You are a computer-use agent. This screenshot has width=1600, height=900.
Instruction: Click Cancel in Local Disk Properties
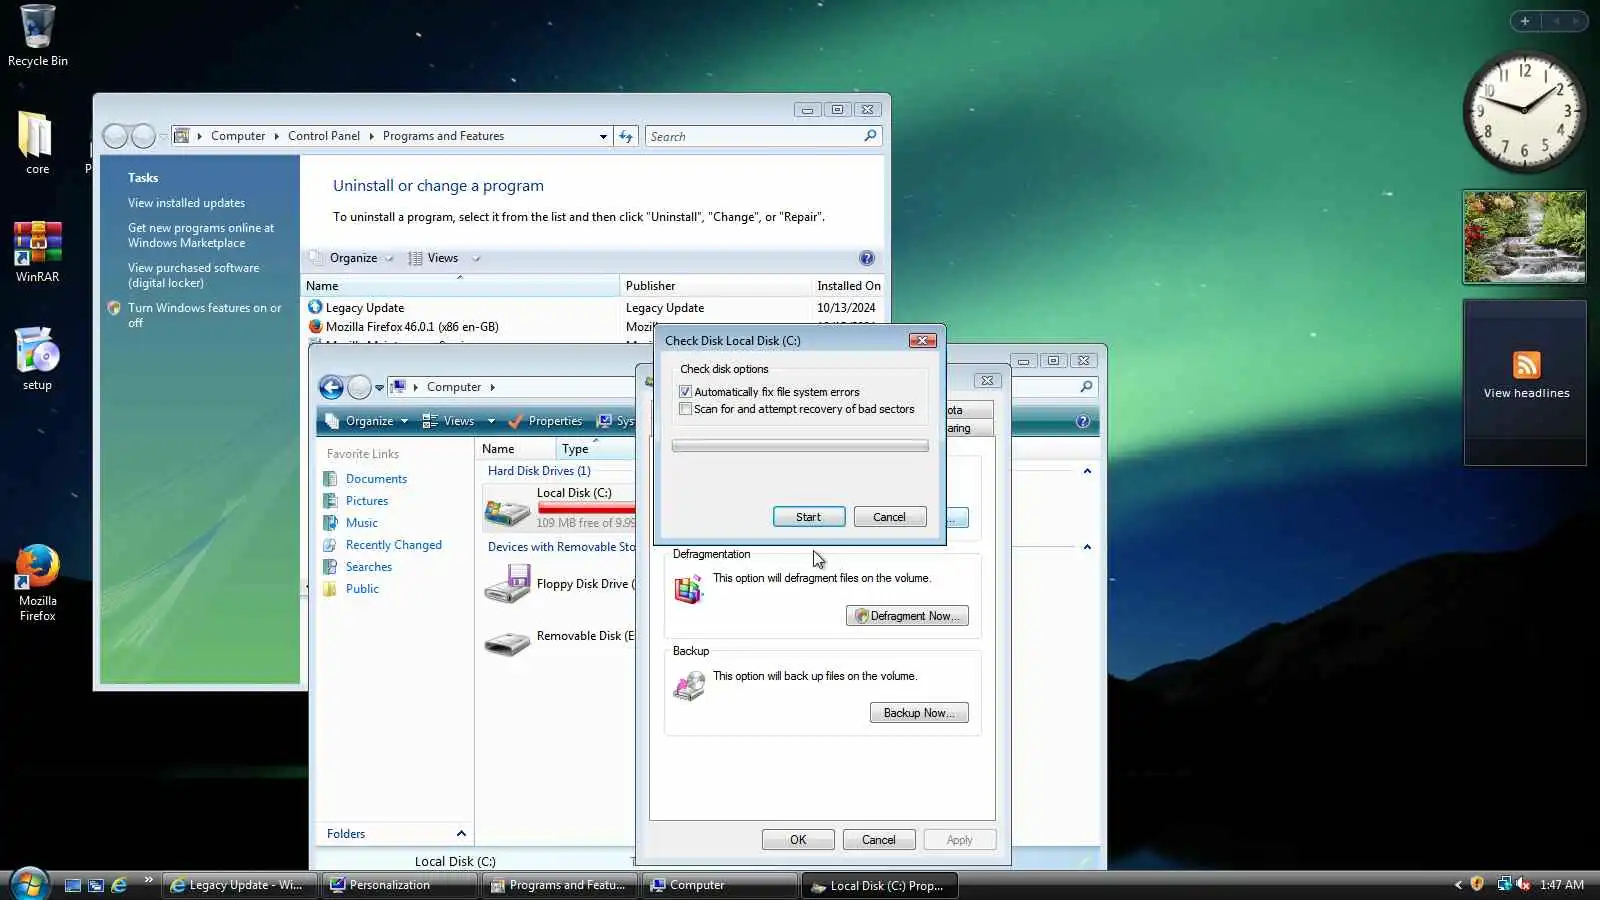click(879, 840)
